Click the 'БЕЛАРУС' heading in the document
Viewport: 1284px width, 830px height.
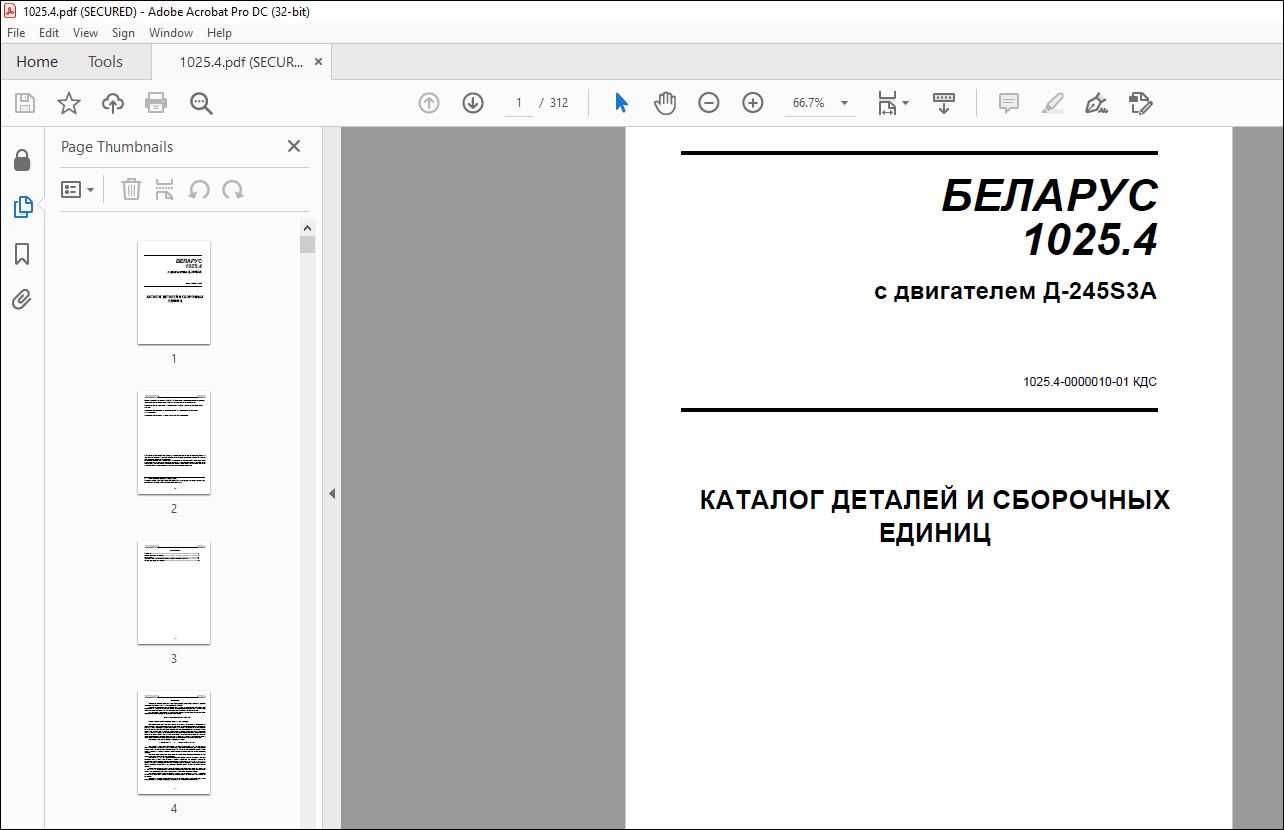1049,197
